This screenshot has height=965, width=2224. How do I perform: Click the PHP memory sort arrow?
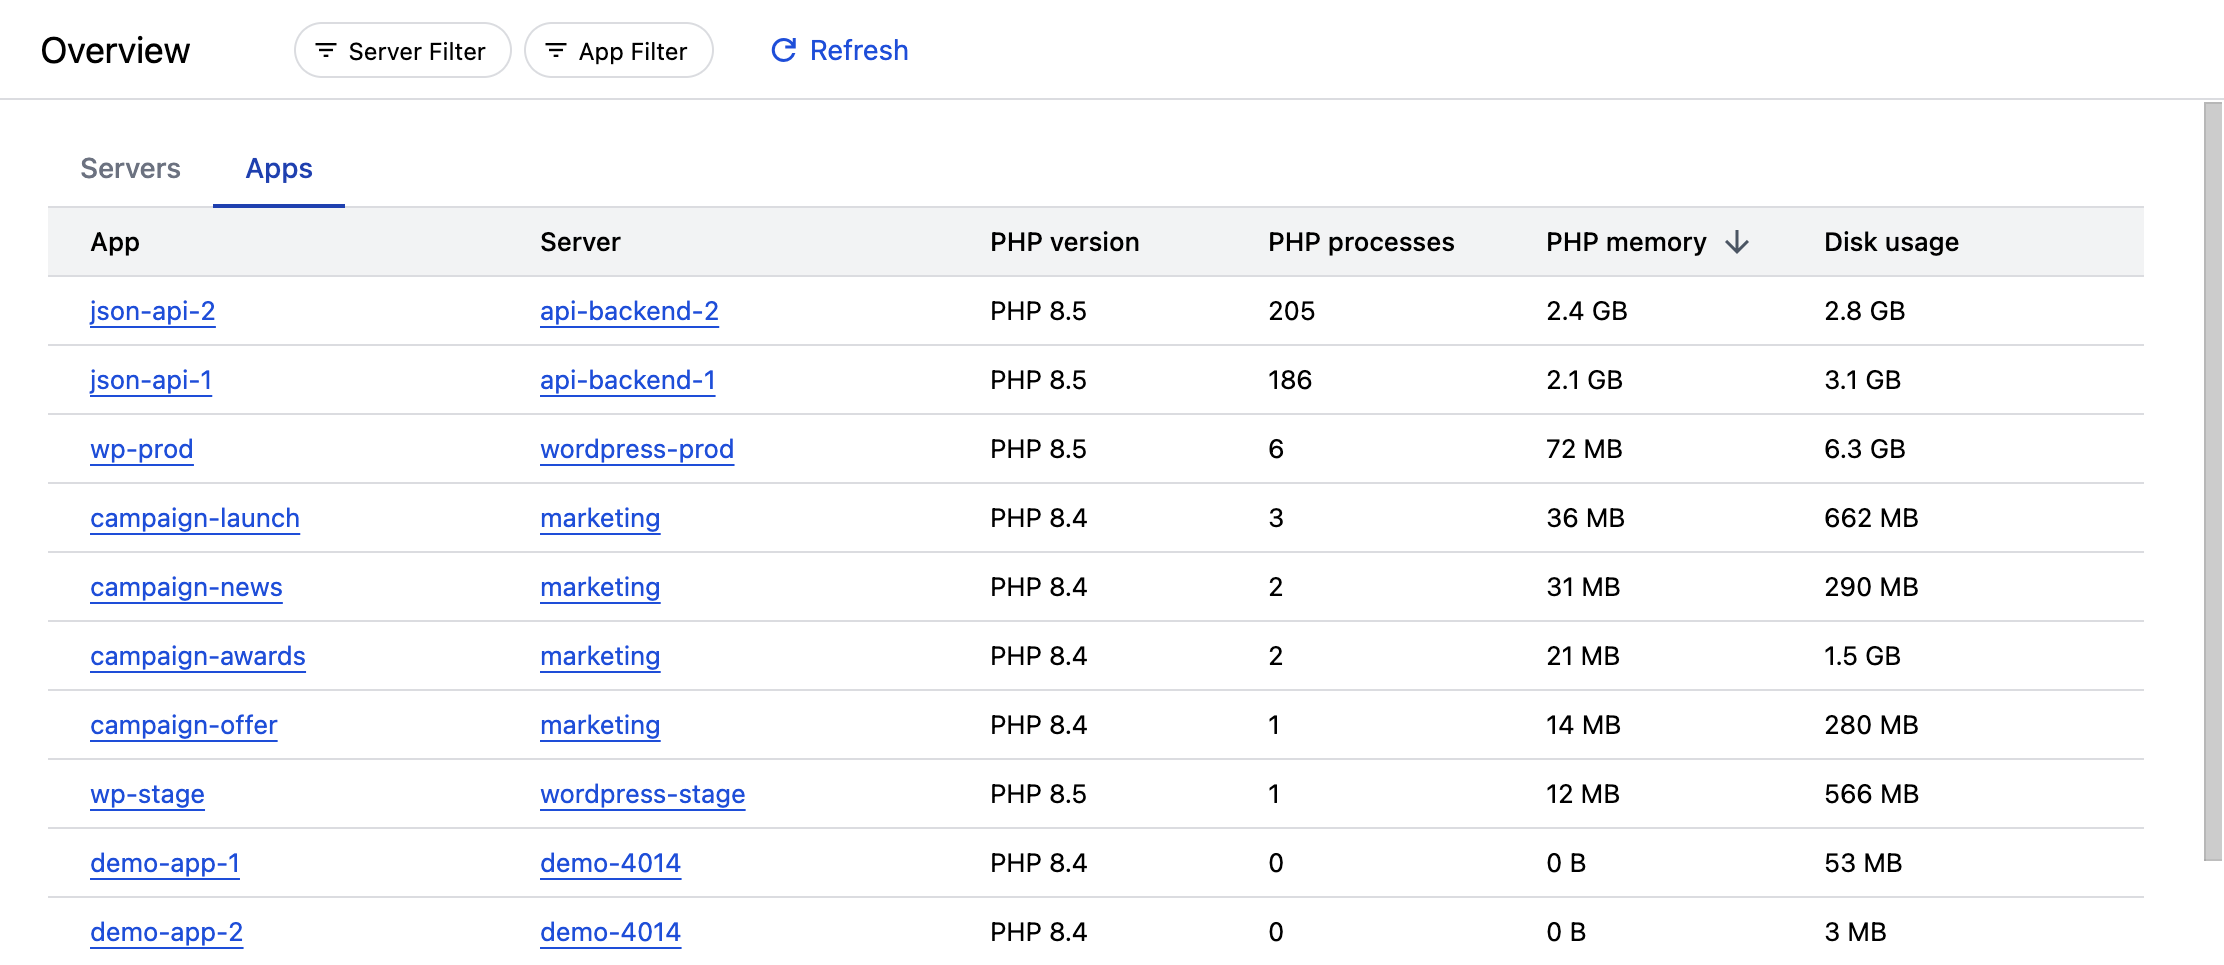click(1737, 242)
